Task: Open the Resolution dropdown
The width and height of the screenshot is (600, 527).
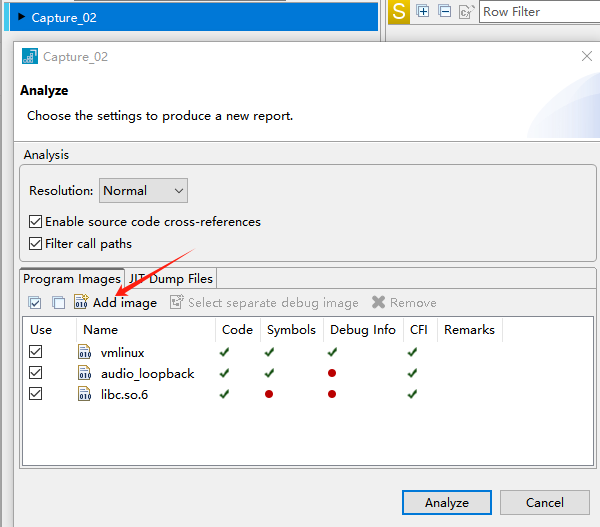Action: pyautogui.click(x=143, y=191)
